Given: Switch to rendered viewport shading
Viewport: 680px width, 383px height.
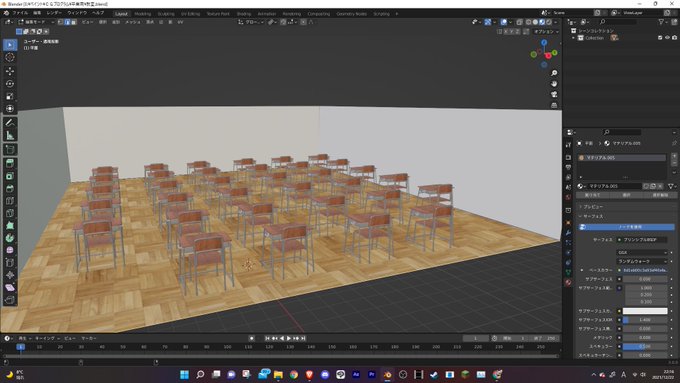Looking at the screenshot, I should coord(549,22).
